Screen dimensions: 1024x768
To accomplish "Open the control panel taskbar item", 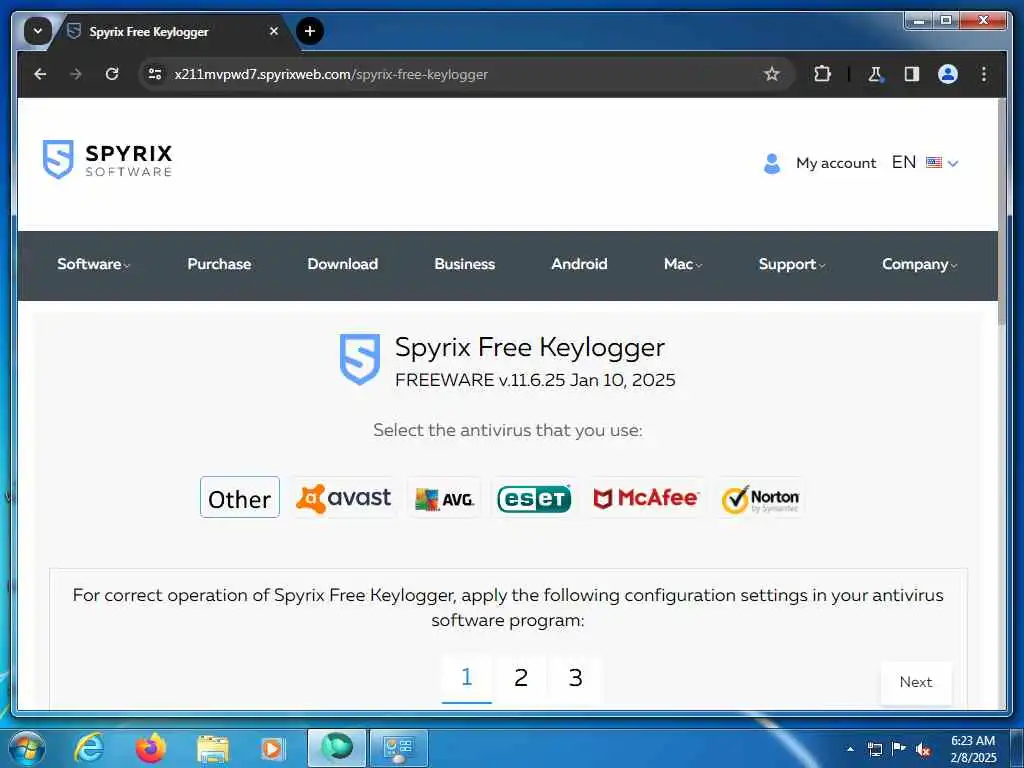I will 399,748.
